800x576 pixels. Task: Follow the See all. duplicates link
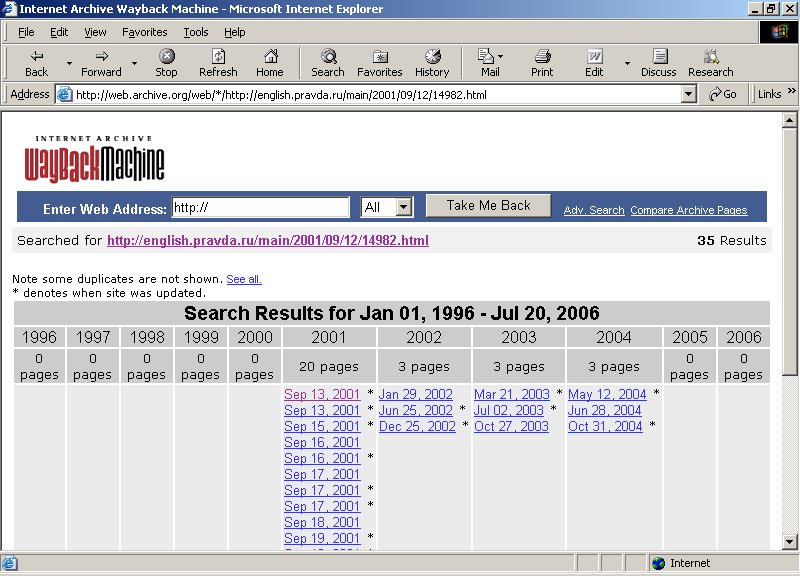coord(244,279)
